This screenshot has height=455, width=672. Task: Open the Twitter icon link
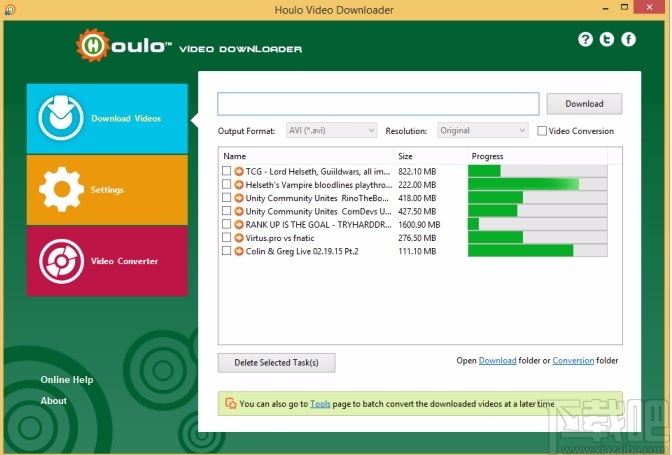[x=607, y=39]
